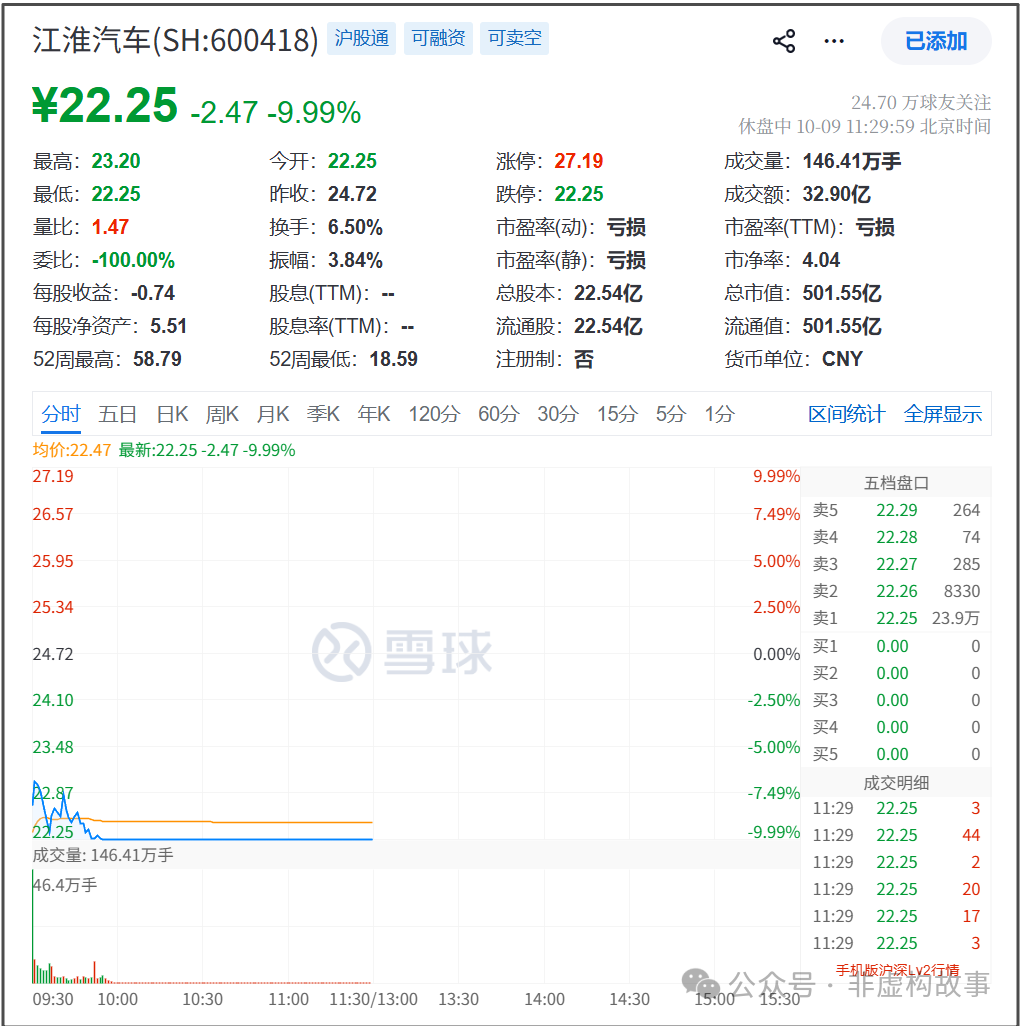Click the tall opening volume bar

(33, 926)
